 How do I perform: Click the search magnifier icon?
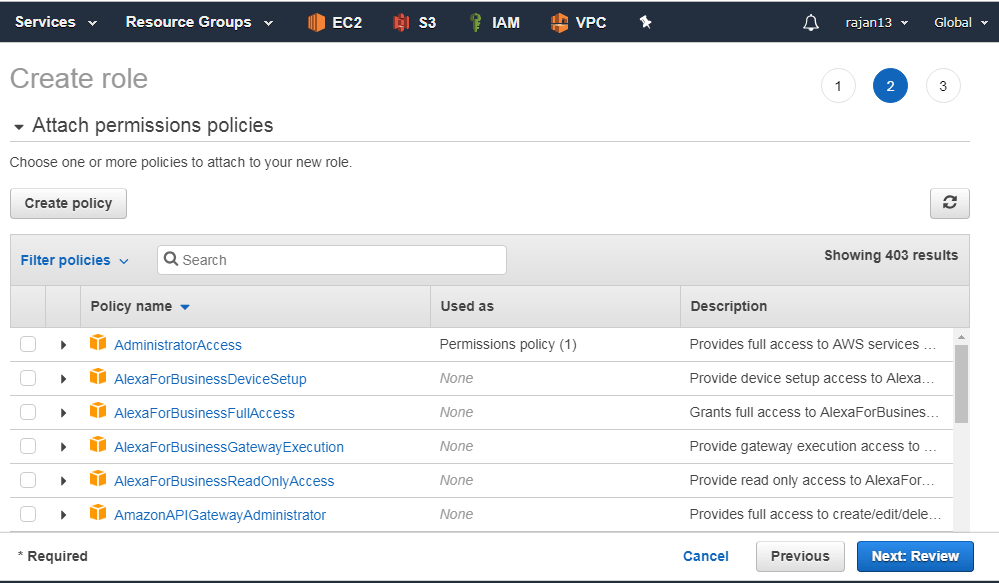pyautogui.click(x=171, y=259)
